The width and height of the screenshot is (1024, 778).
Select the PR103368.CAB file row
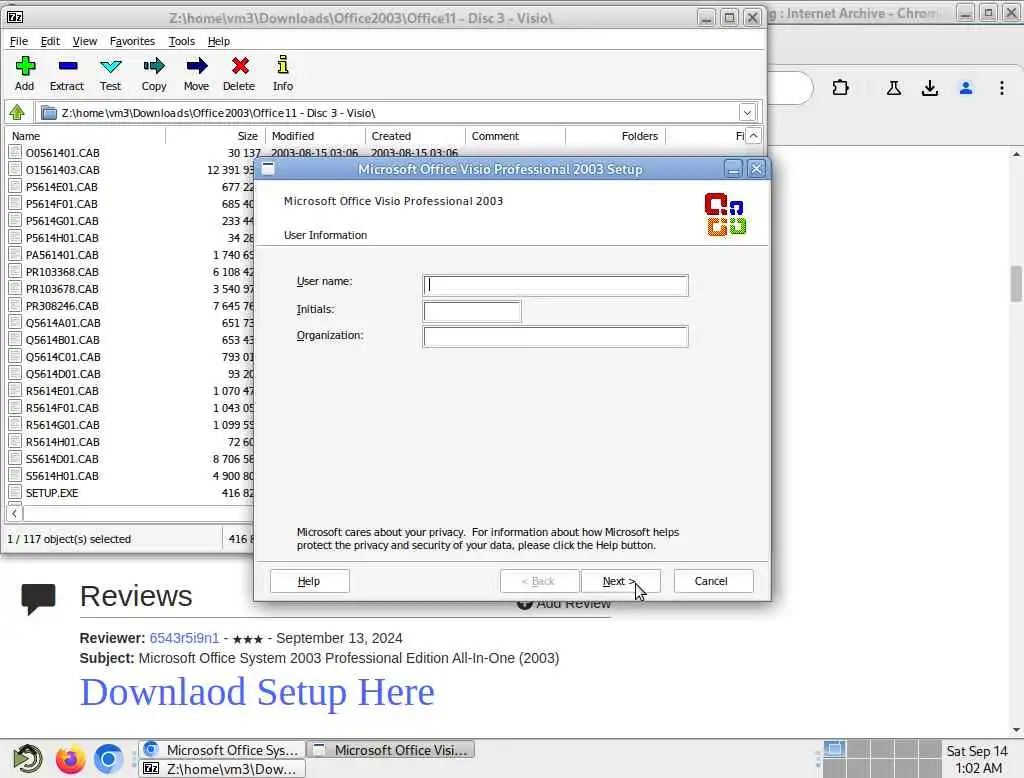(x=131, y=272)
